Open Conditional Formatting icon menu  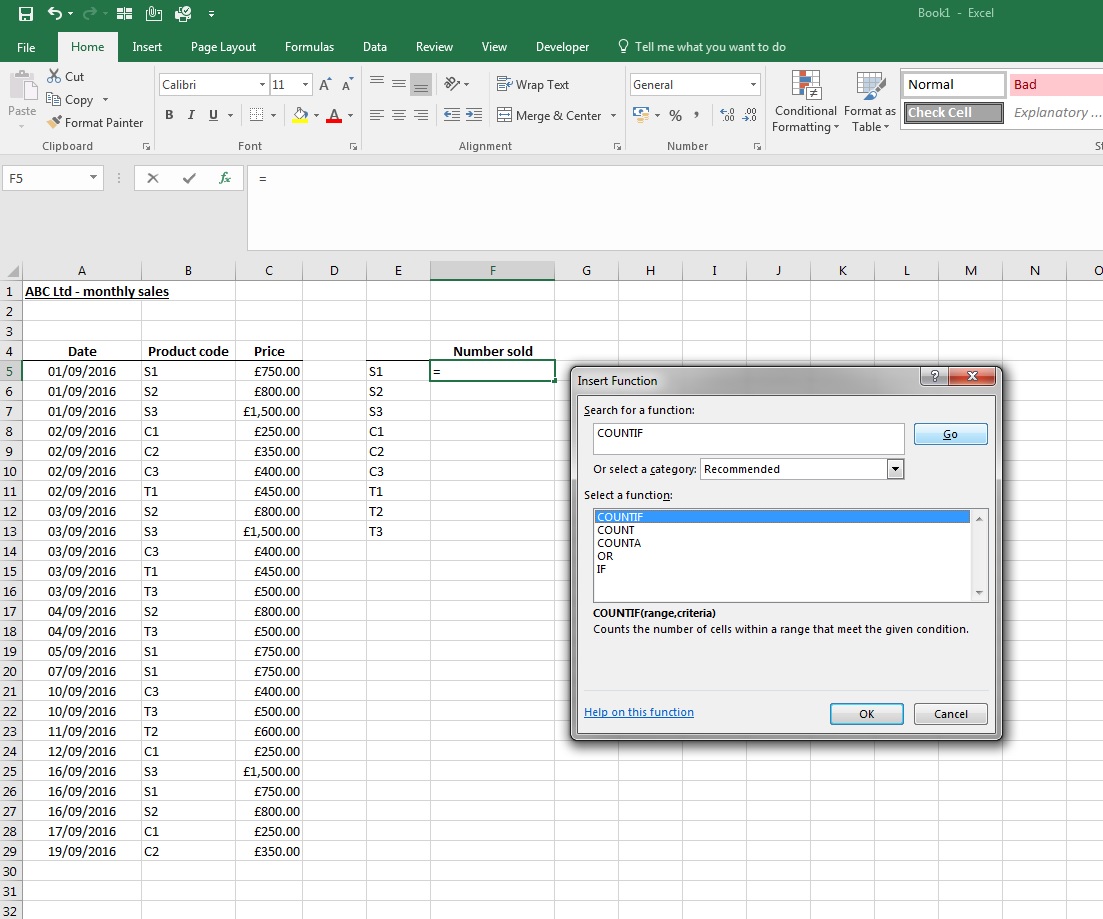click(x=805, y=102)
